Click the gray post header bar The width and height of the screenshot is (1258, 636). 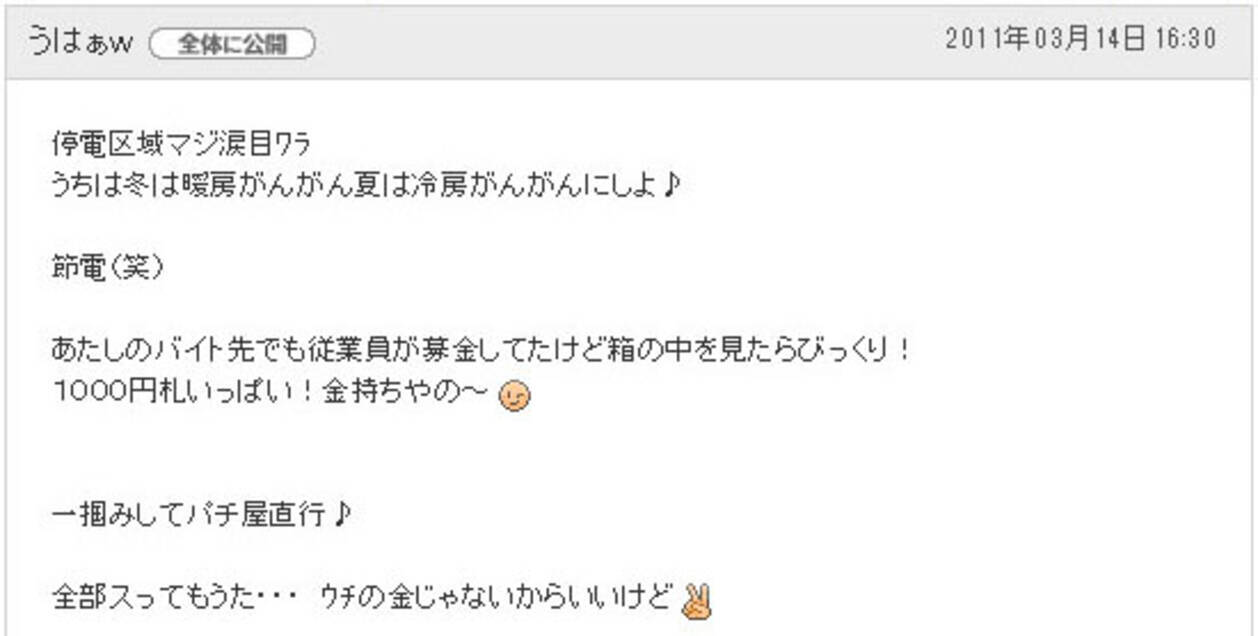click(x=629, y=43)
